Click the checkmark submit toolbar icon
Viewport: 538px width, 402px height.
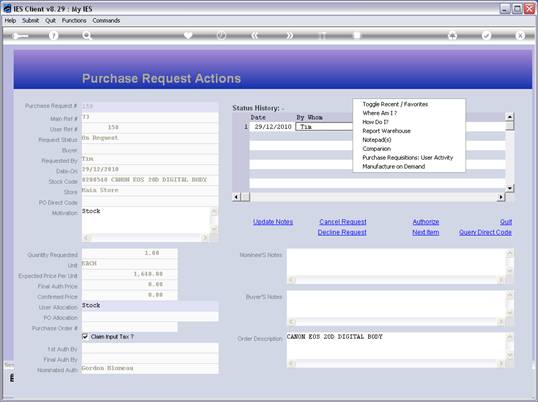(486, 35)
